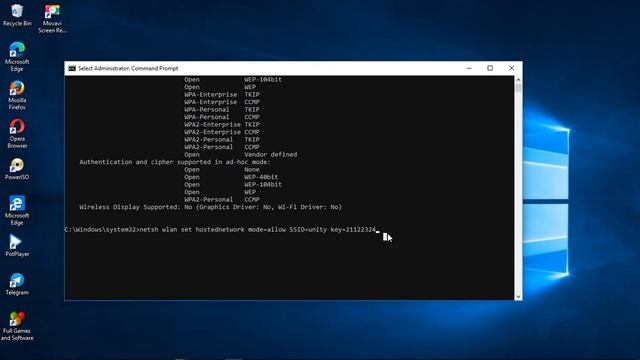The width and height of the screenshot is (640, 360).
Task: Click the 'key=21122324' text in command
Action: [353, 230]
